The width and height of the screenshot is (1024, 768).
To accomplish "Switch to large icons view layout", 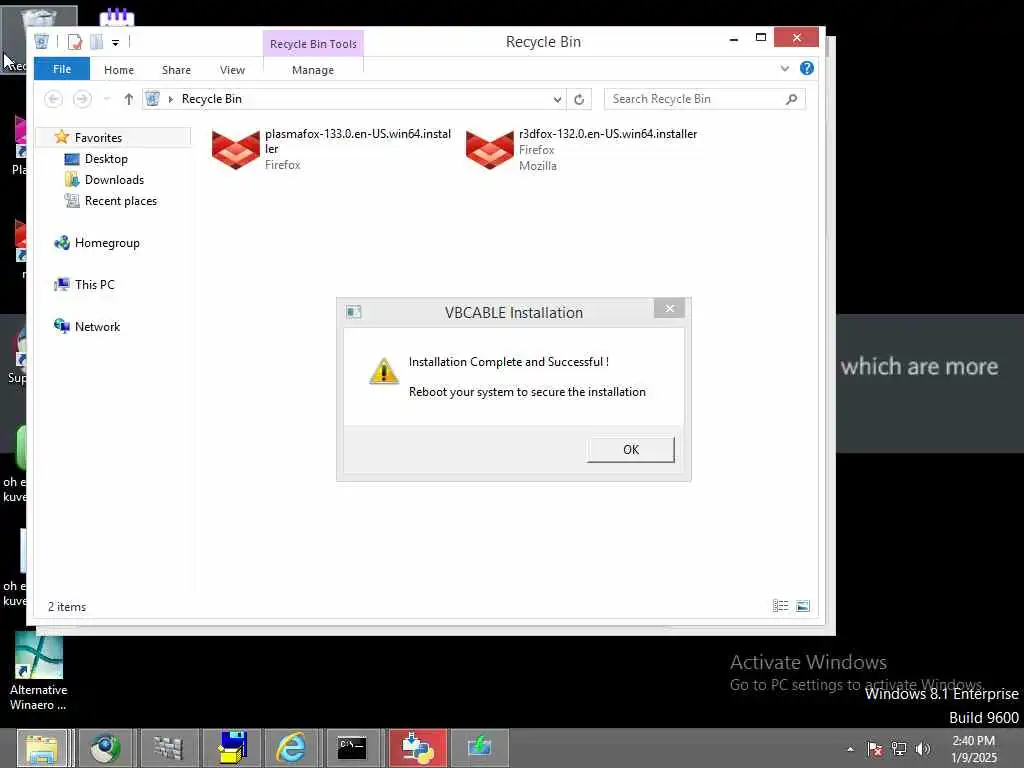I will 803,606.
